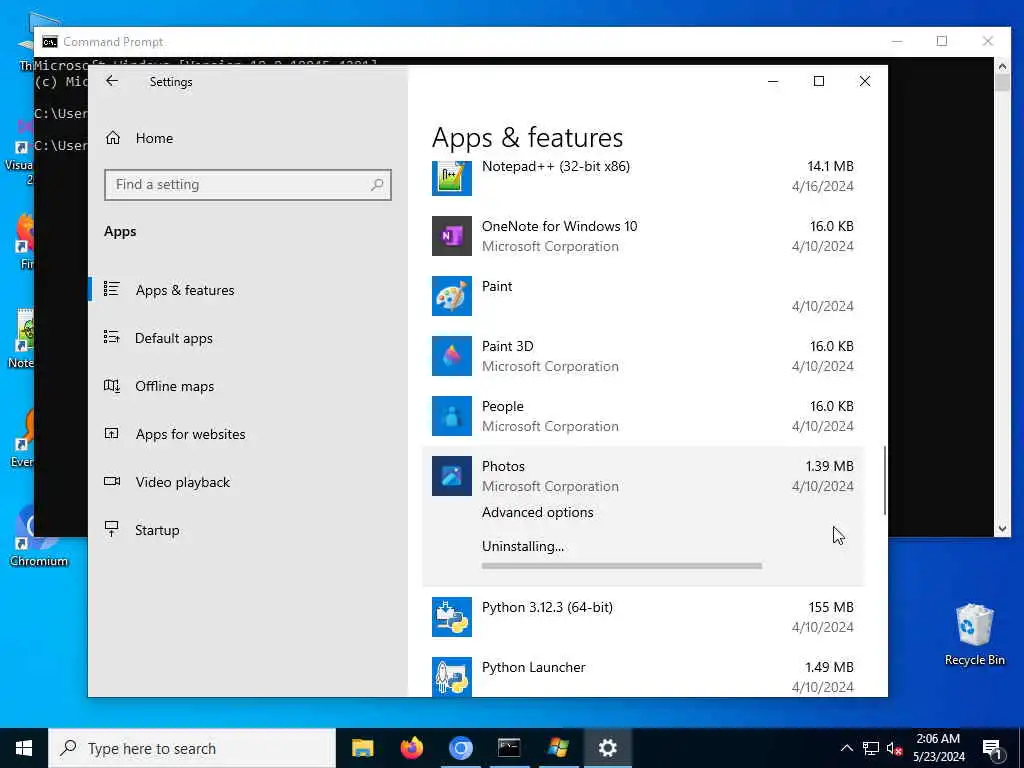This screenshot has width=1024, height=768.
Task: Click the Apps list scrollbar thumb
Action: 885,481
